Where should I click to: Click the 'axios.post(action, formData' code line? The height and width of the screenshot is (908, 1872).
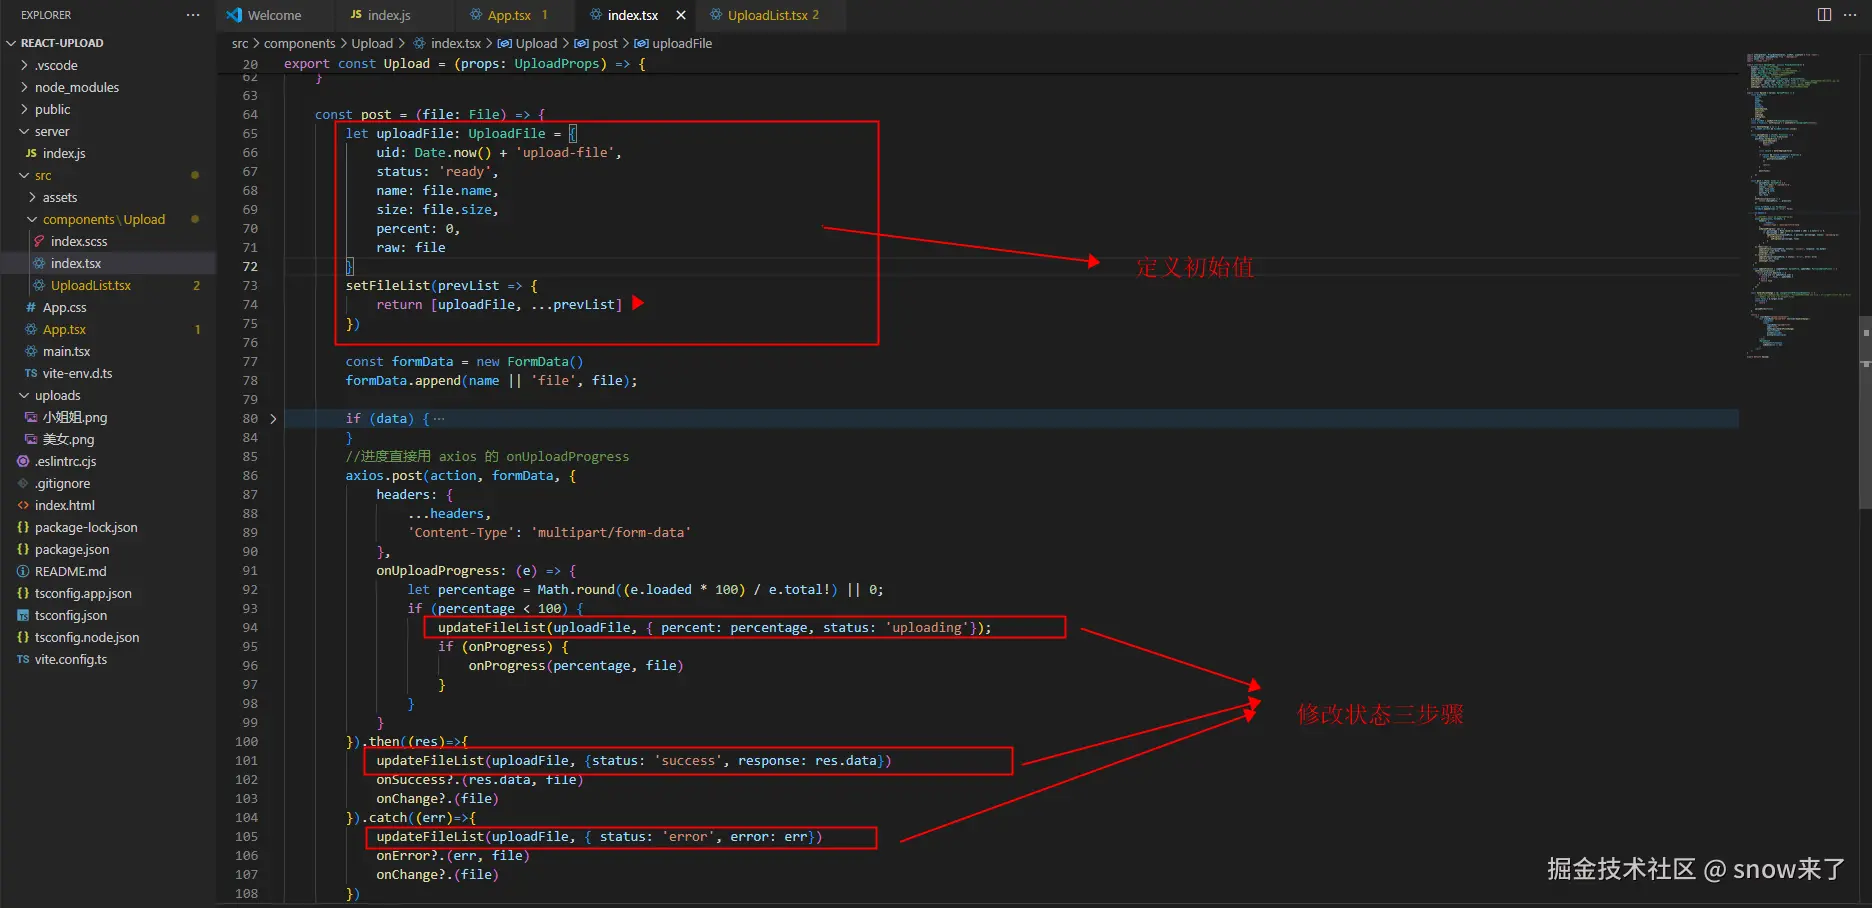click(x=461, y=476)
